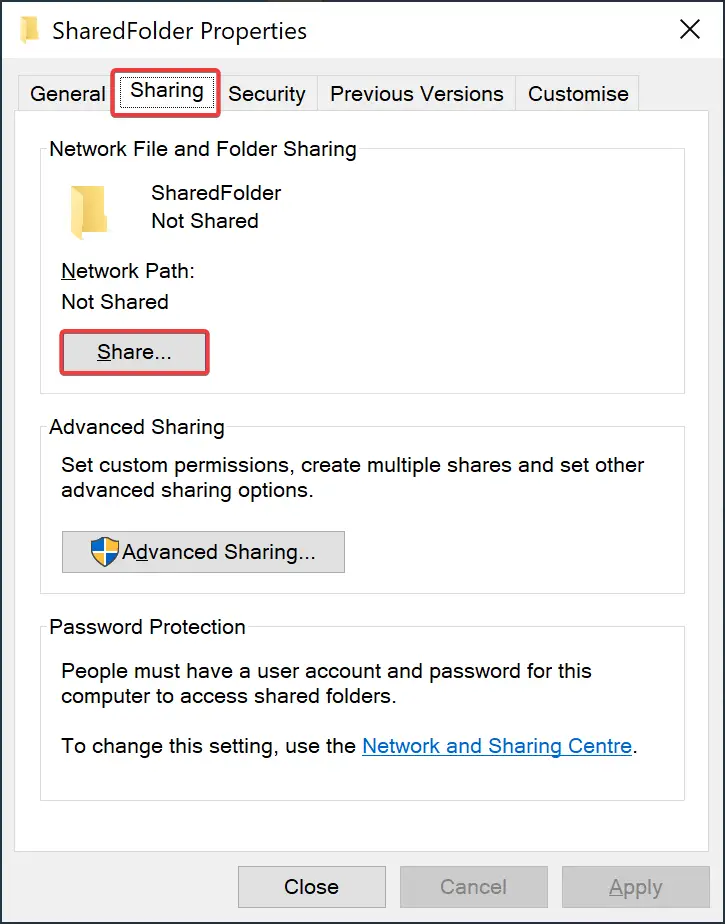Screen dimensions: 725x924
Task: Click the greyed-out Cancel button
Action: (473, 887)
